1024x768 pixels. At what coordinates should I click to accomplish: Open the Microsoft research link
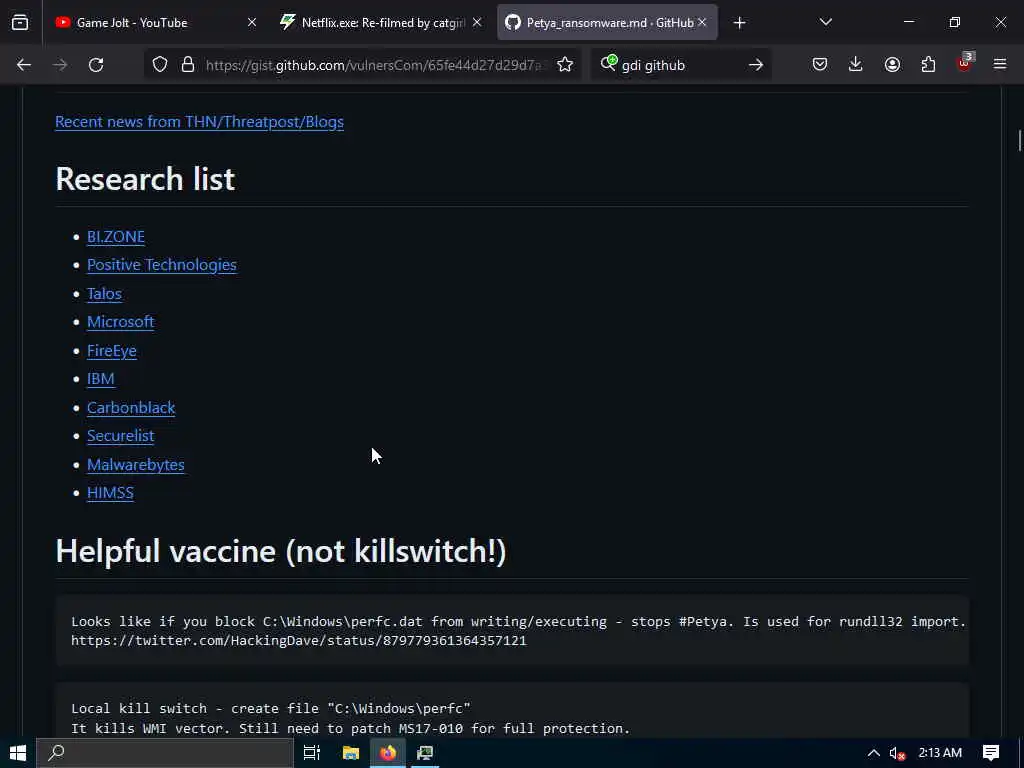click(121, 322)
